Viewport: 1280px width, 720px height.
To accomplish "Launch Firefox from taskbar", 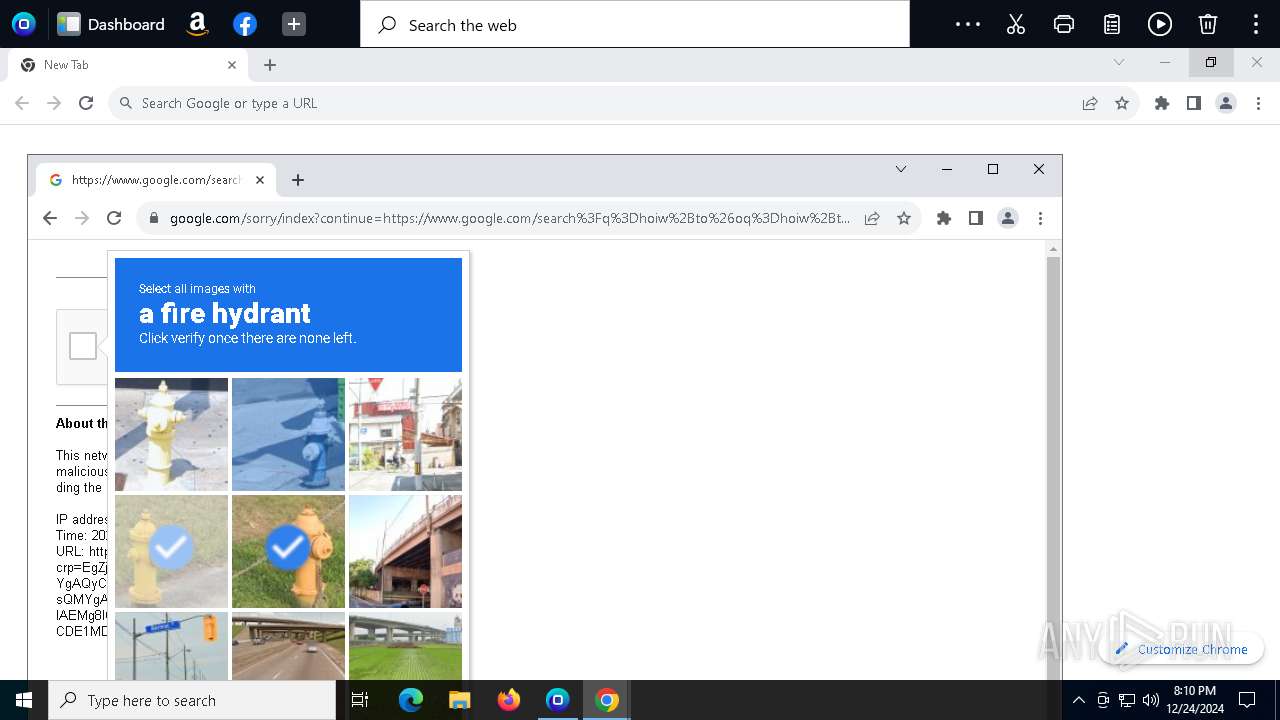I will 509,700.
